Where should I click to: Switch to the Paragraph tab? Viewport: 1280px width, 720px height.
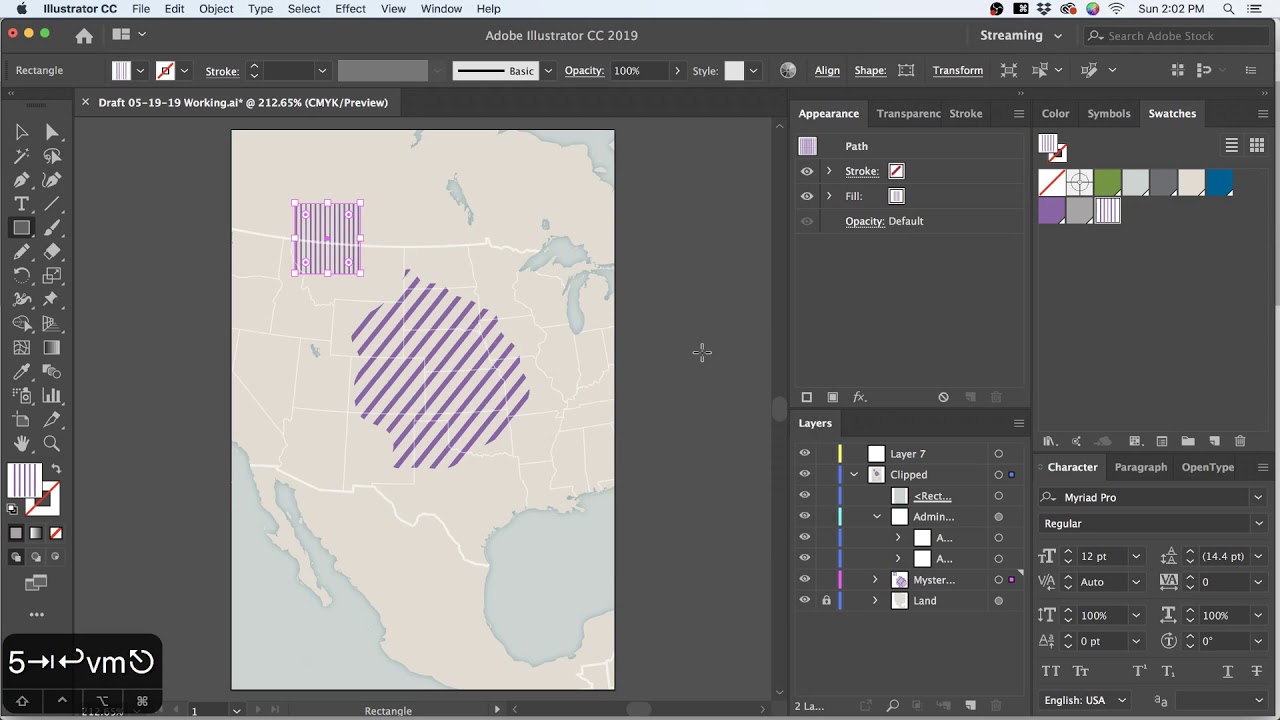point(1140,467)
